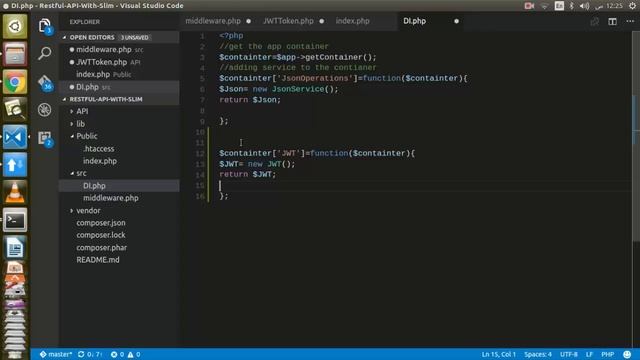
Task: Switch to the JWTToken.php tab
Action: click(293, 21)
